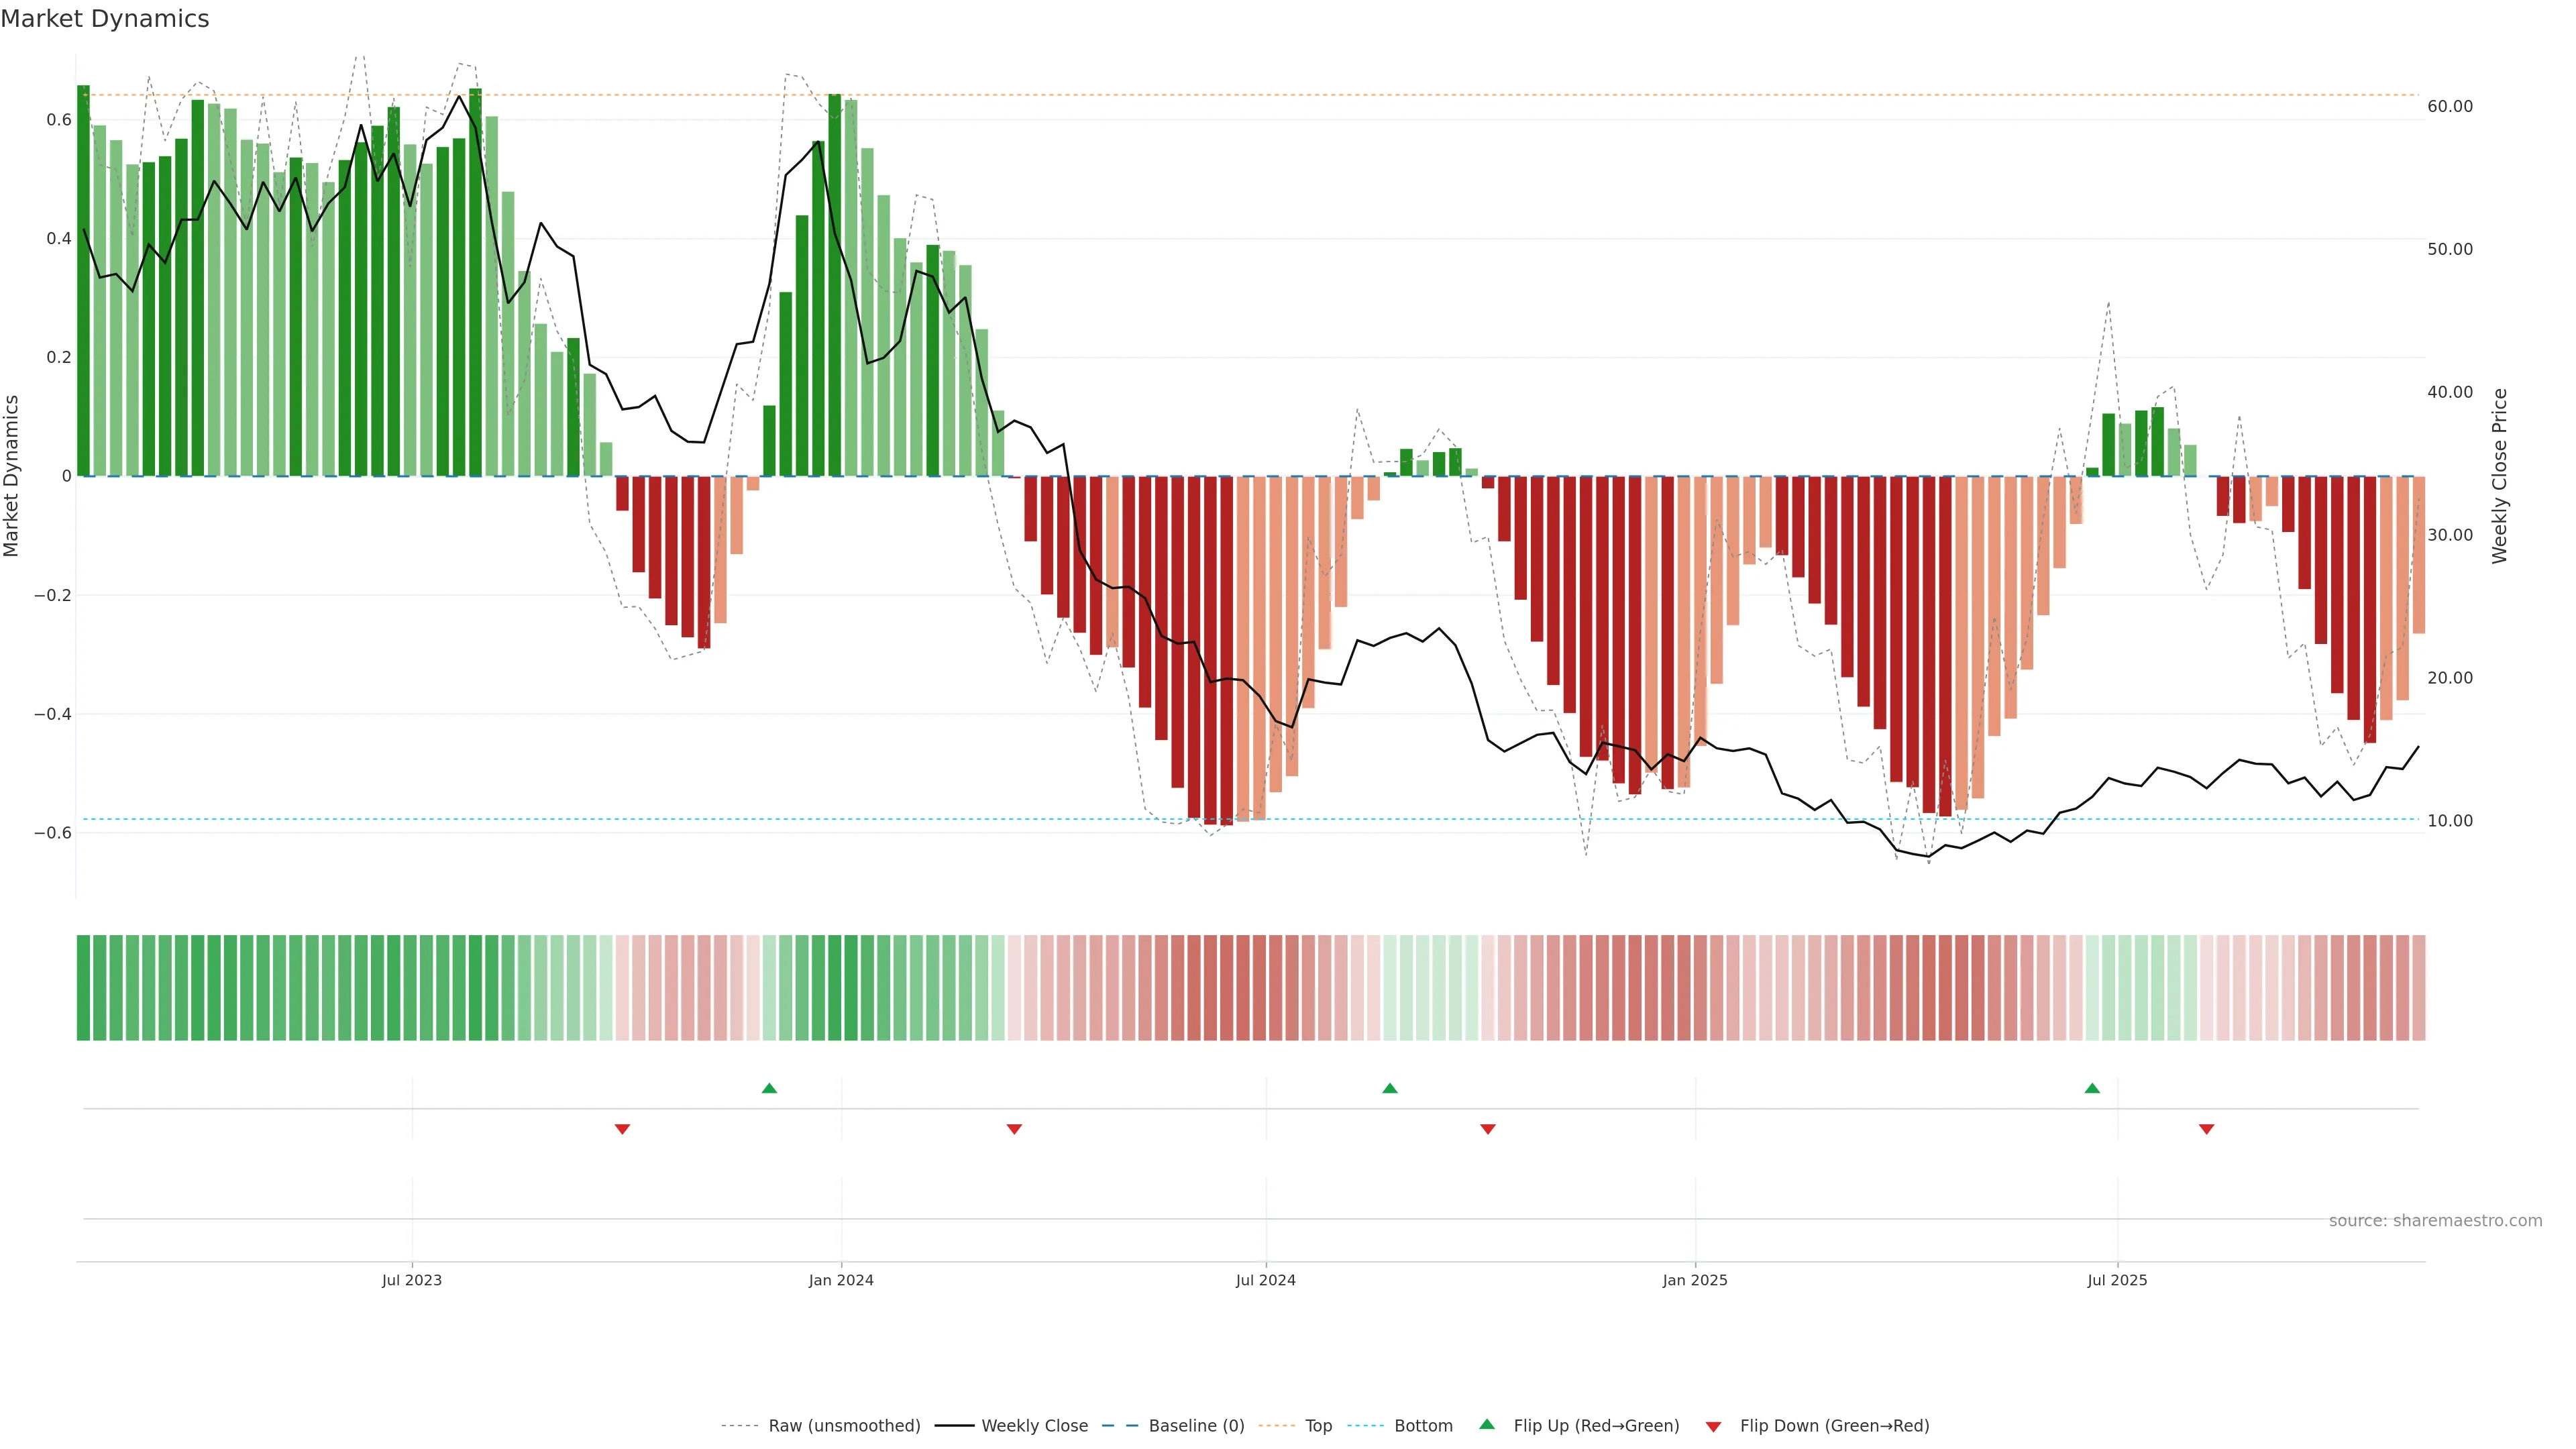Toggle the Weekly Close legend entry
The width and height of the screenshot is (2576, 1449).
point(1034,1426)
